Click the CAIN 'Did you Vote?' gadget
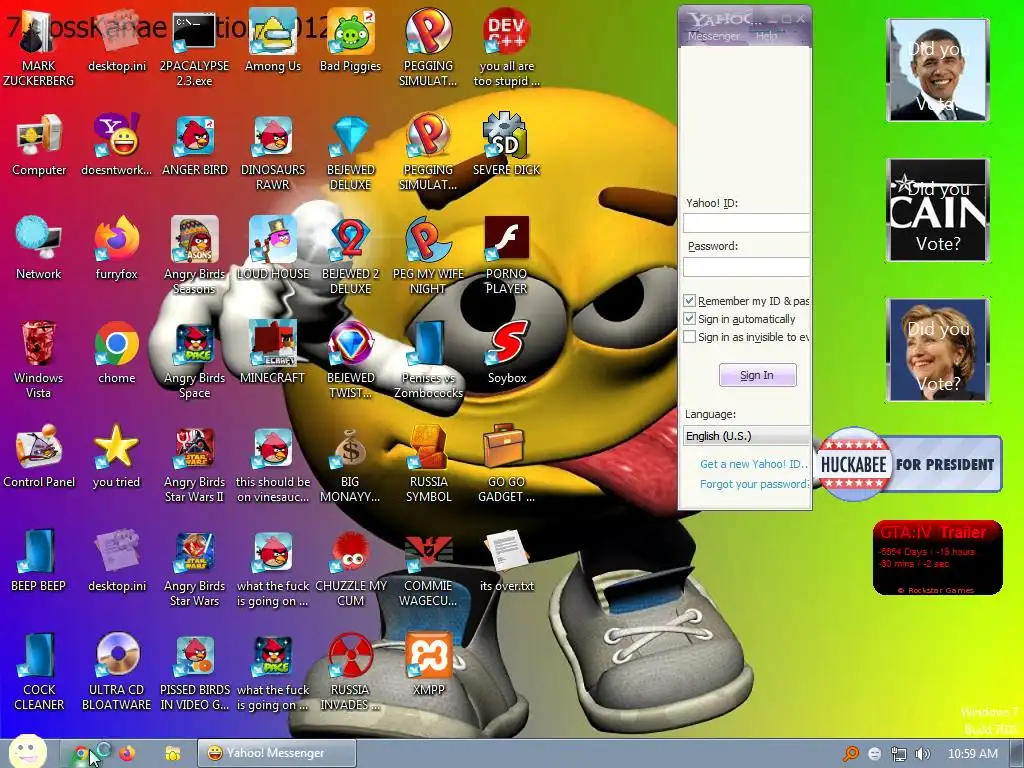The width and height of the screenshot is (1024, 768). (x=938, y=210)
